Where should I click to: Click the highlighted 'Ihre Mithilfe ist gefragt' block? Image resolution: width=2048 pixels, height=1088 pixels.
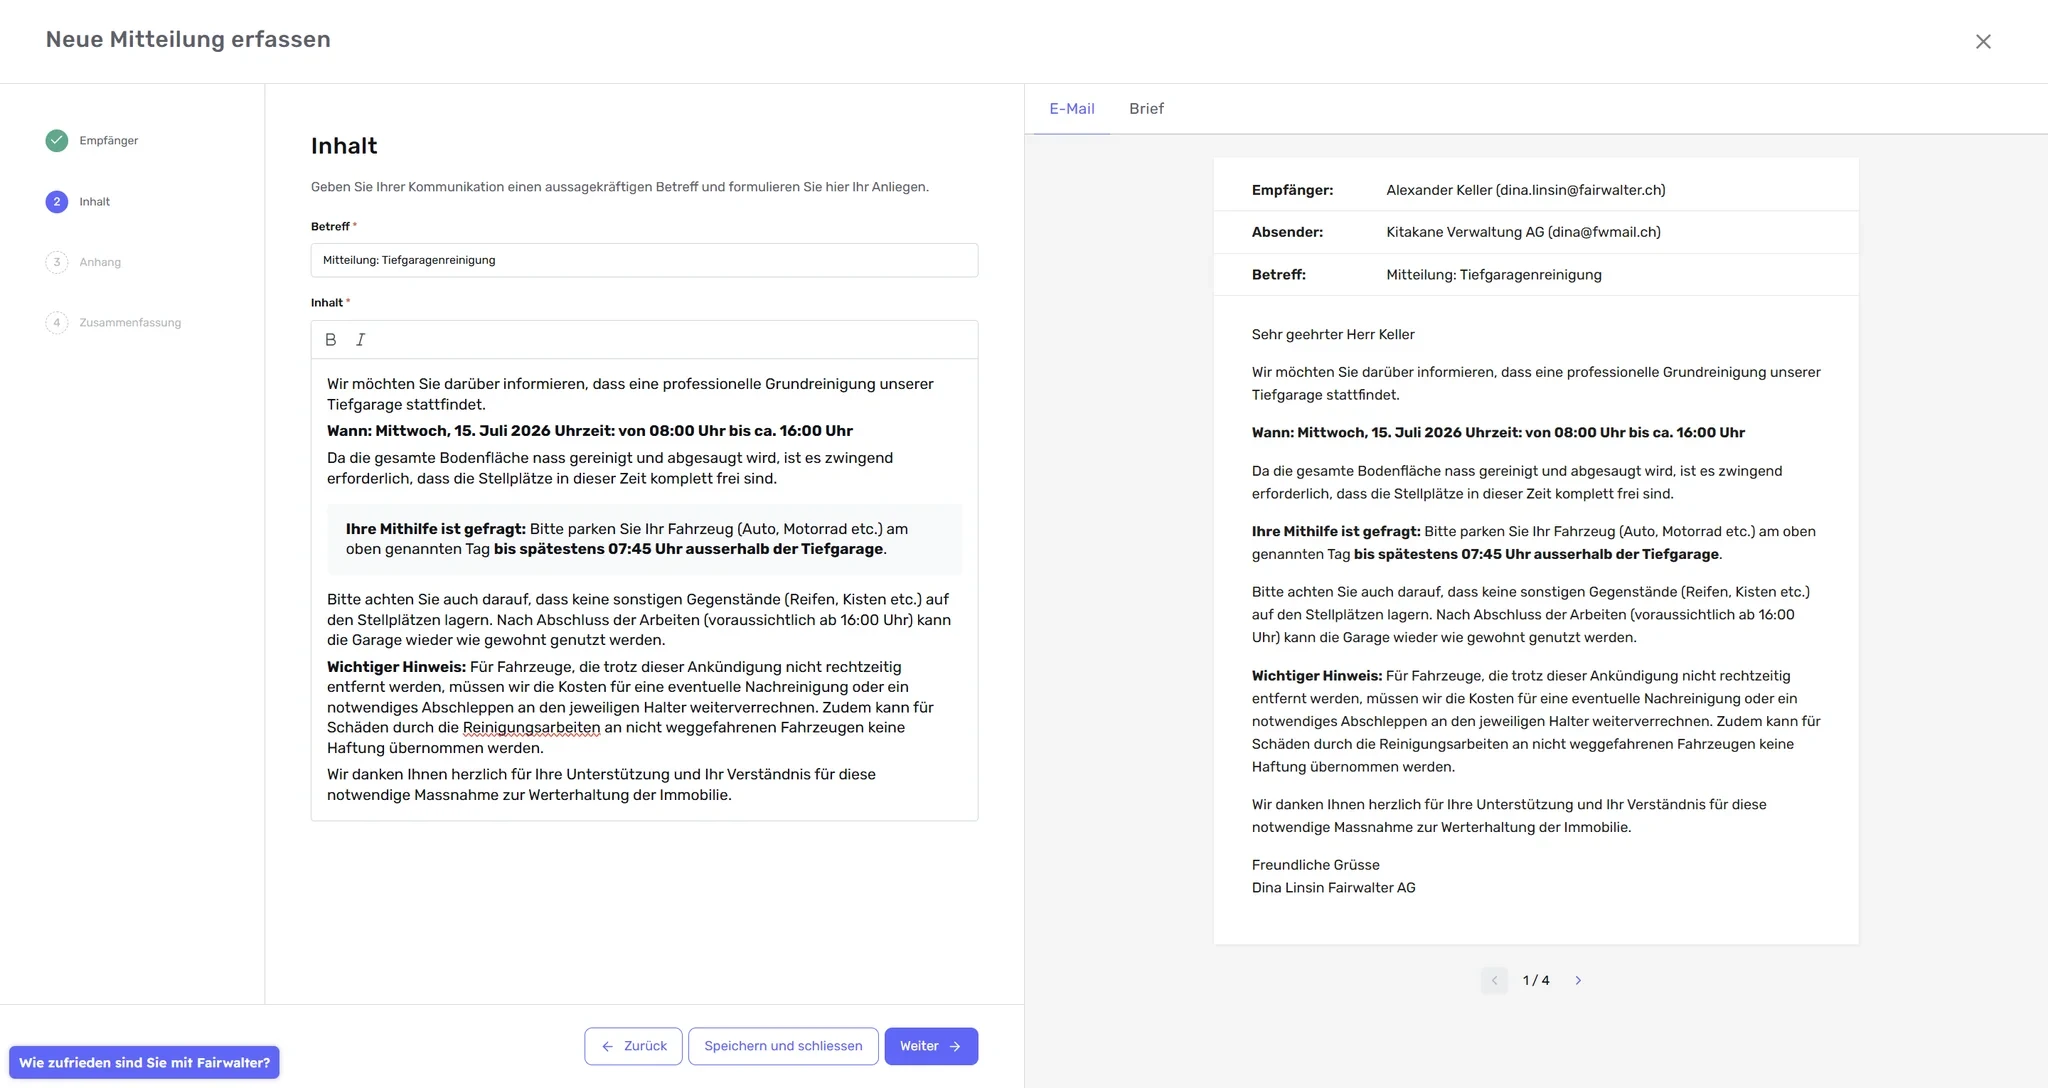click(644, 539)
